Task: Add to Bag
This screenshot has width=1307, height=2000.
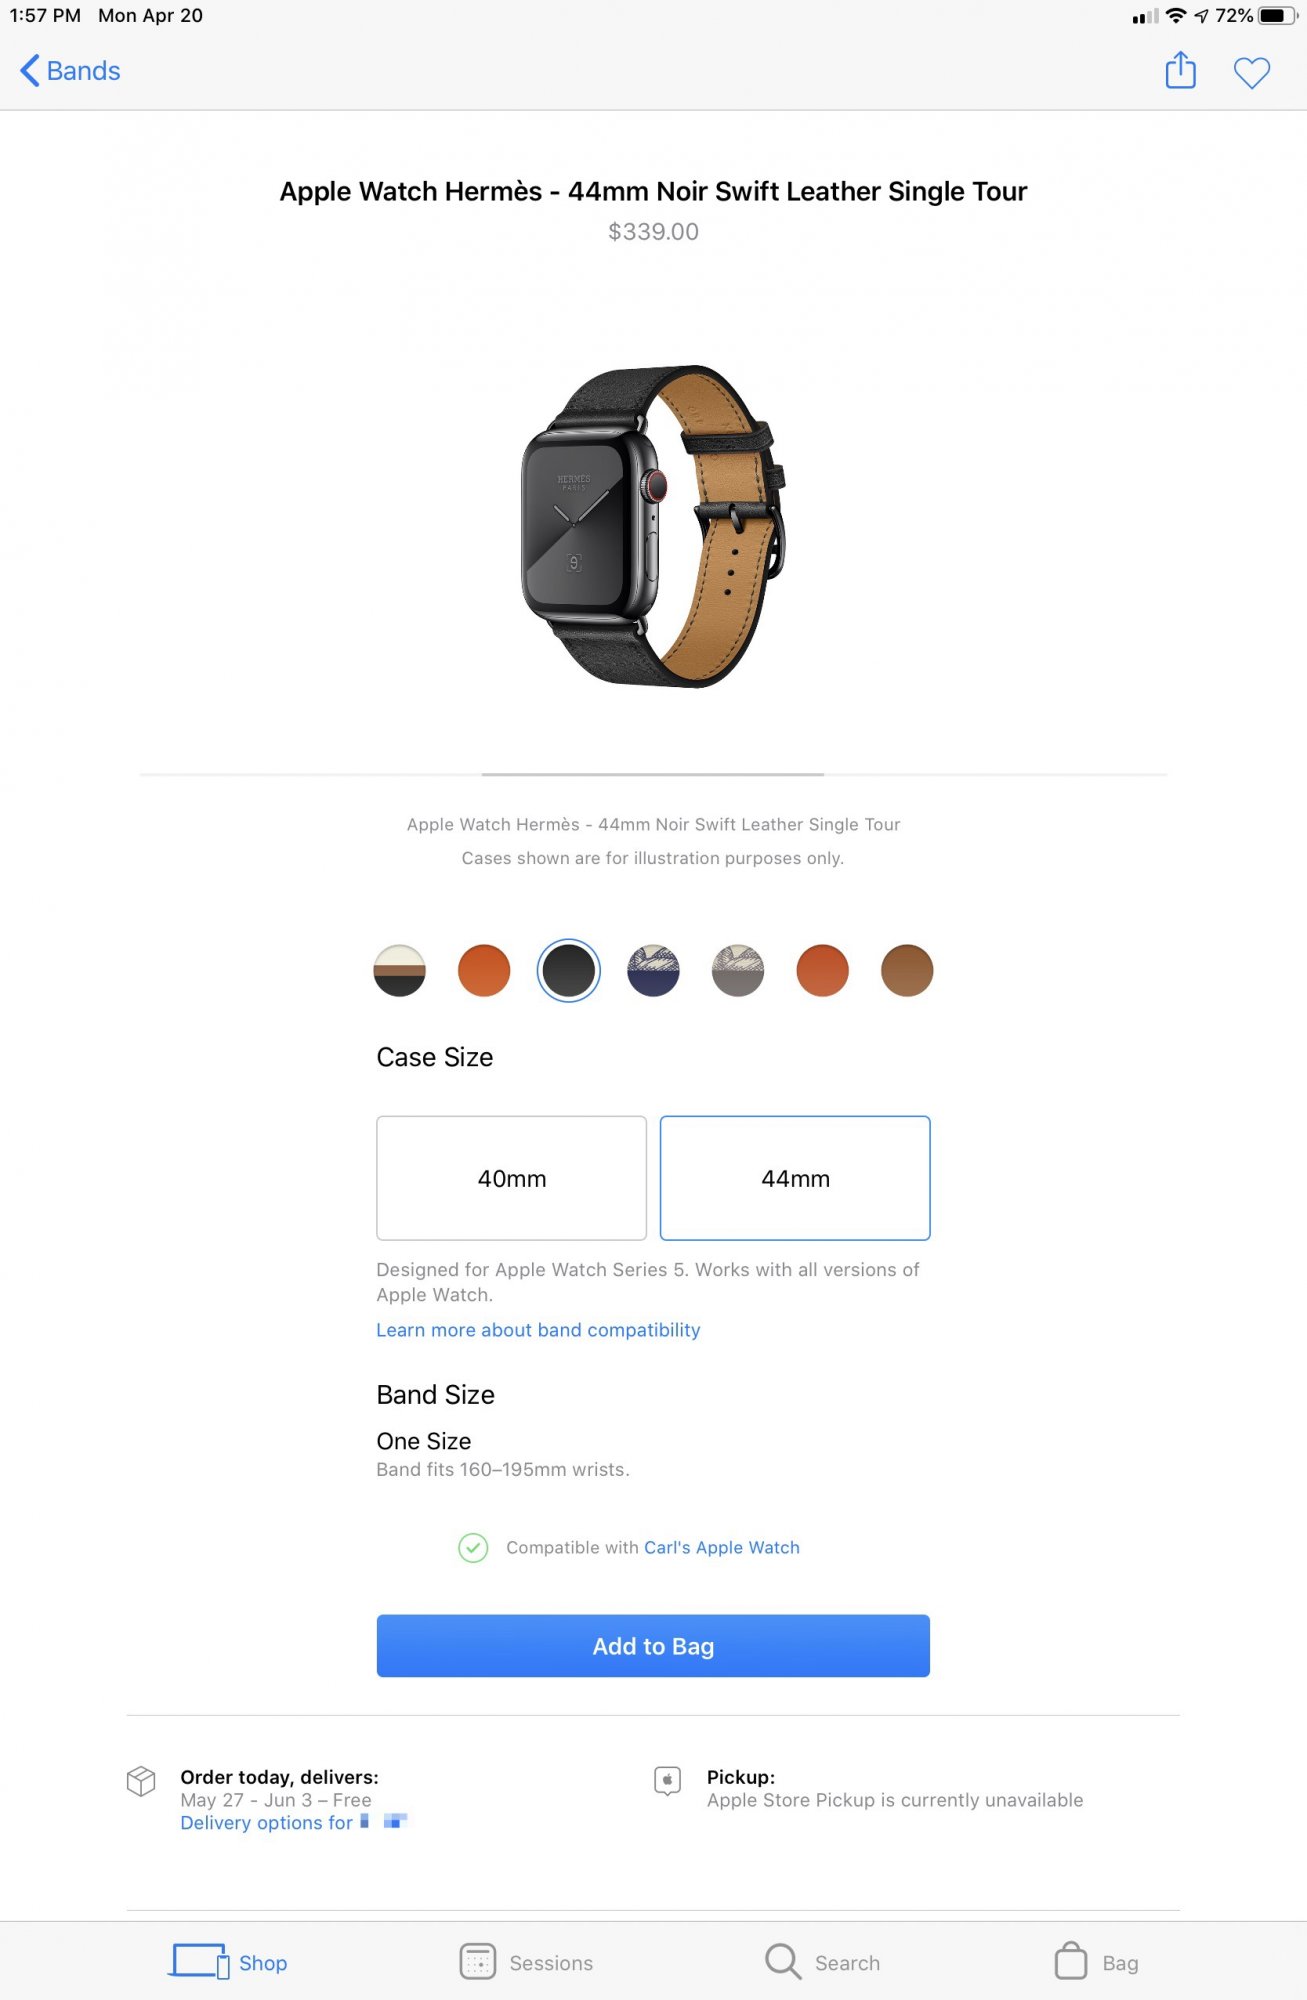Action: tap(653, 1646)
